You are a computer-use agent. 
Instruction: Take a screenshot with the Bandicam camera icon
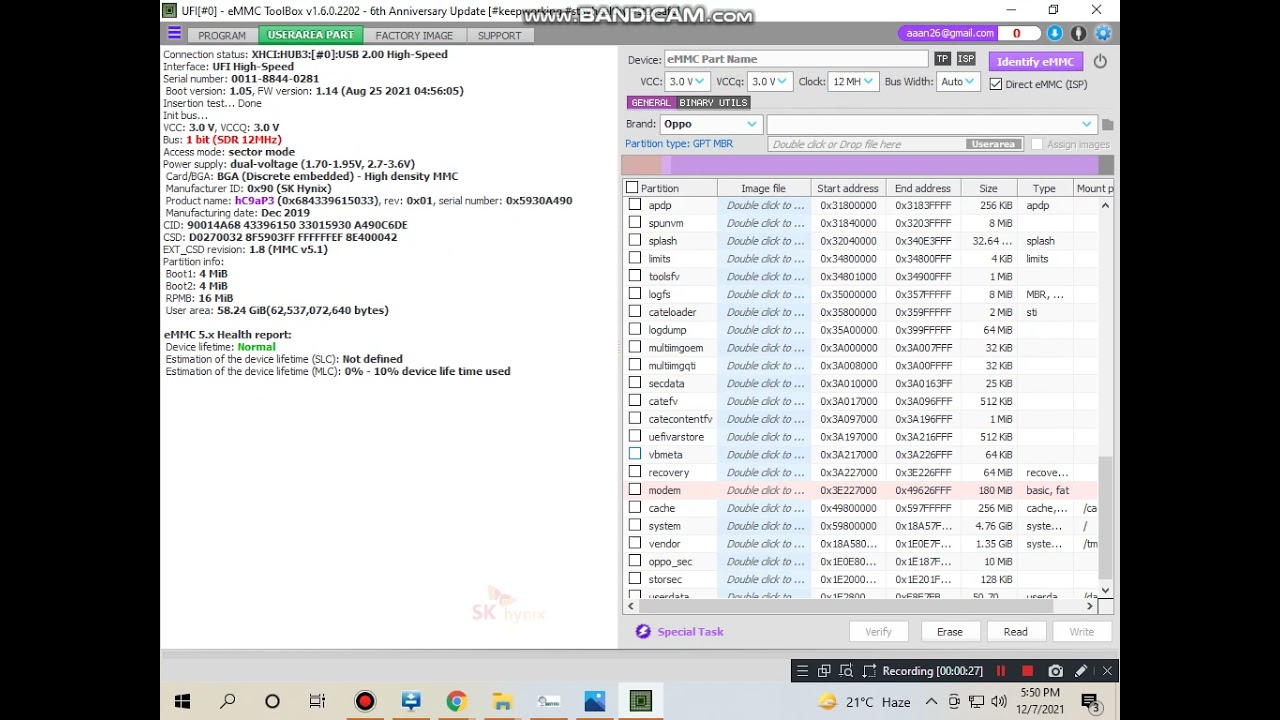tap(1055, 671)
